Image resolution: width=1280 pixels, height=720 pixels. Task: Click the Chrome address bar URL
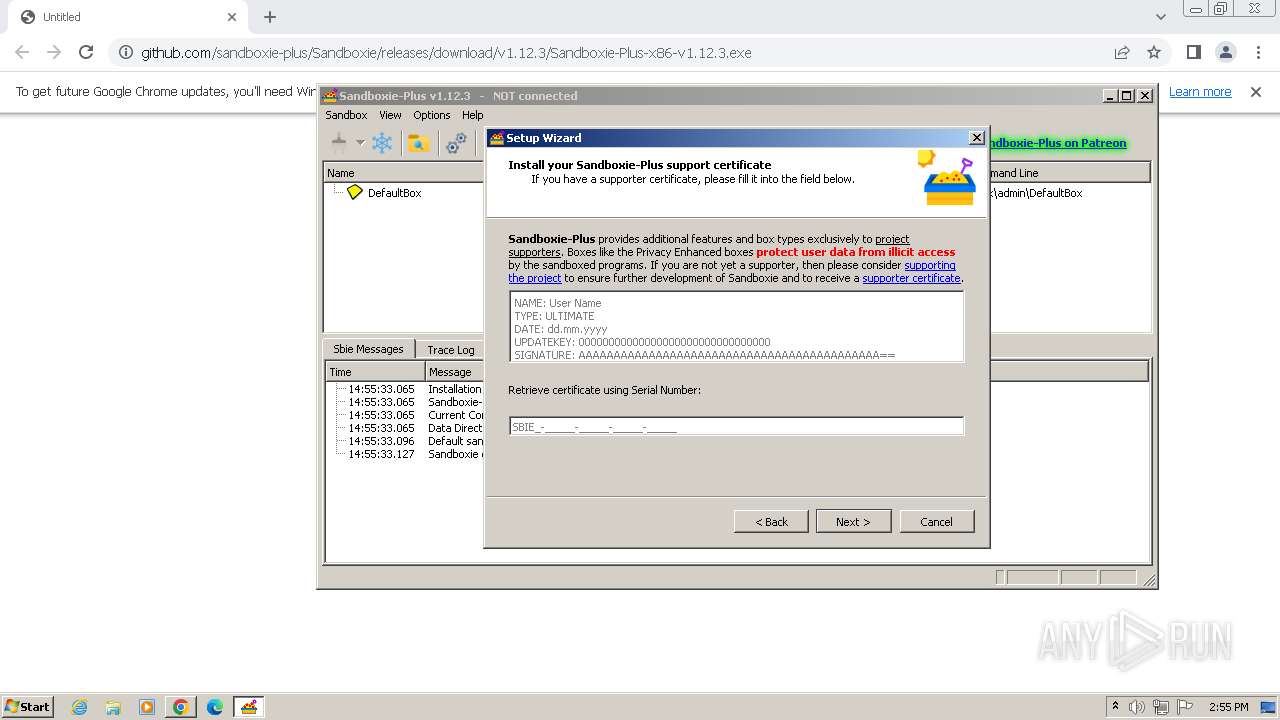tap(446, 53)
